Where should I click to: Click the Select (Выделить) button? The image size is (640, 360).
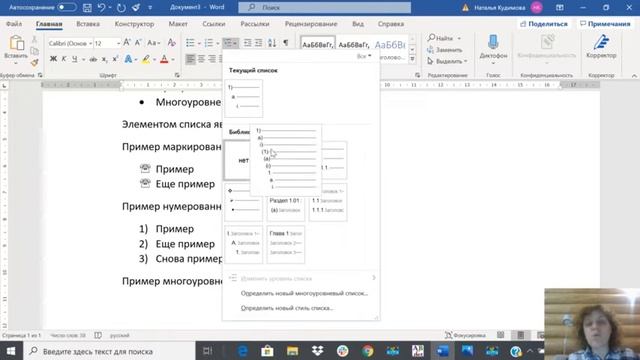(x=447, y=61)
